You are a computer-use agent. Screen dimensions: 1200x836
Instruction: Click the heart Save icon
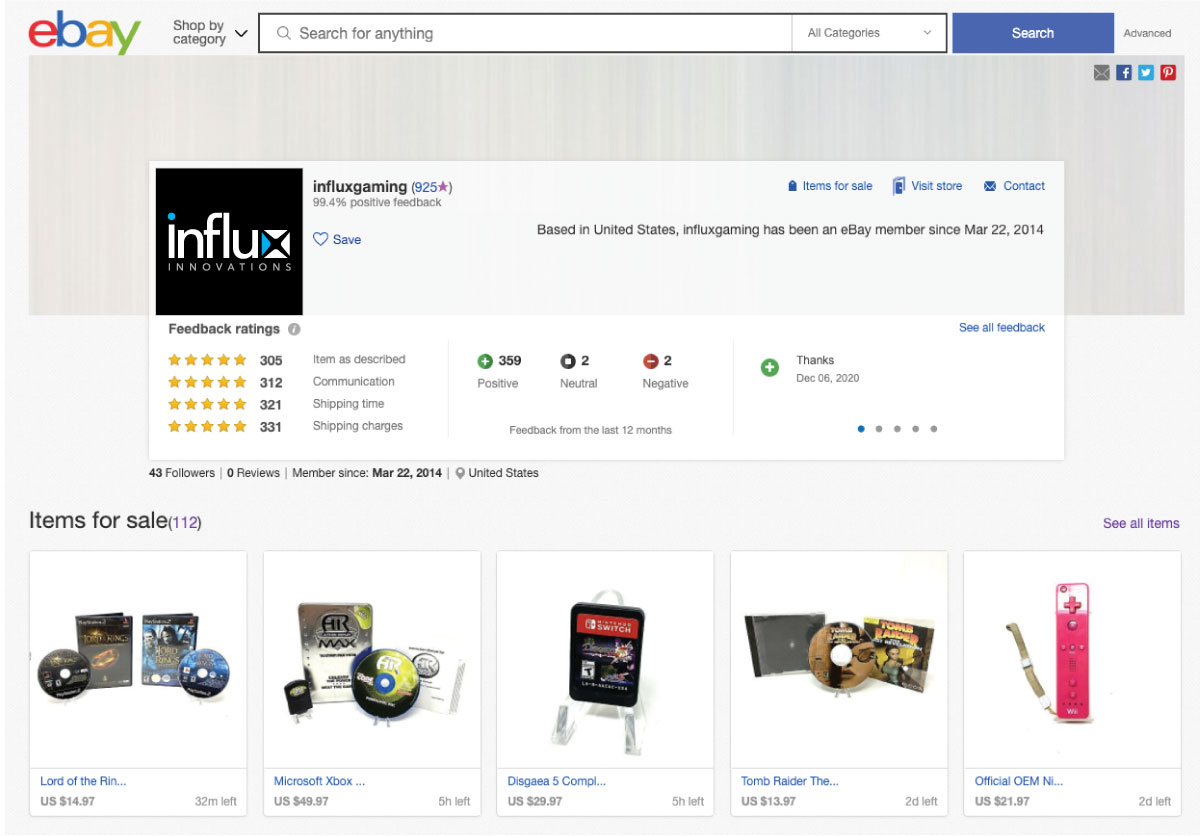pyautogui.click(x=321, y=239)
